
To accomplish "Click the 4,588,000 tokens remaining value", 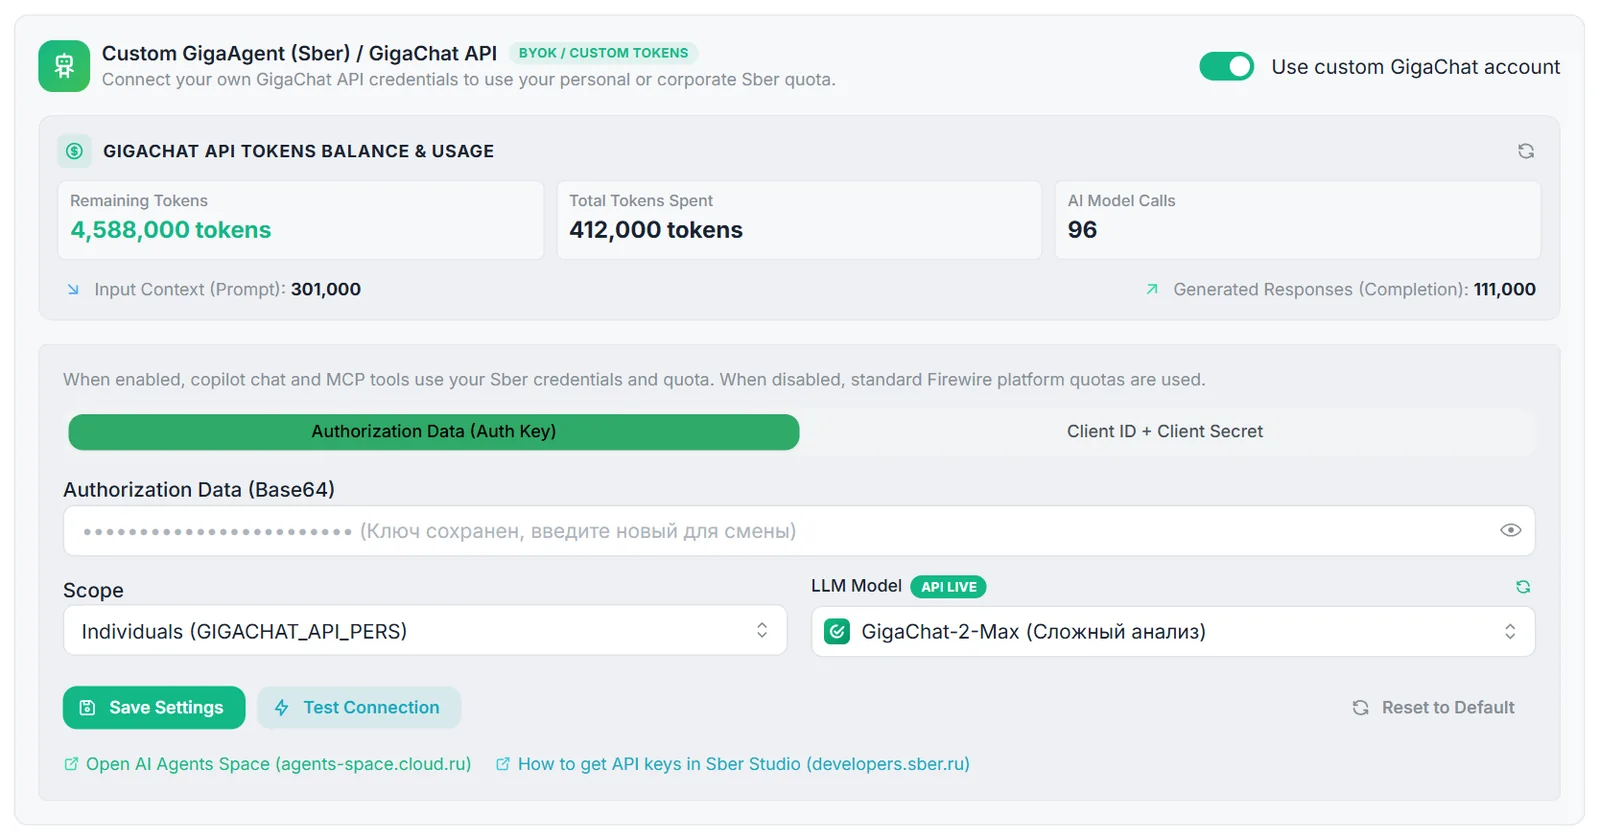I will coord(170,230).
